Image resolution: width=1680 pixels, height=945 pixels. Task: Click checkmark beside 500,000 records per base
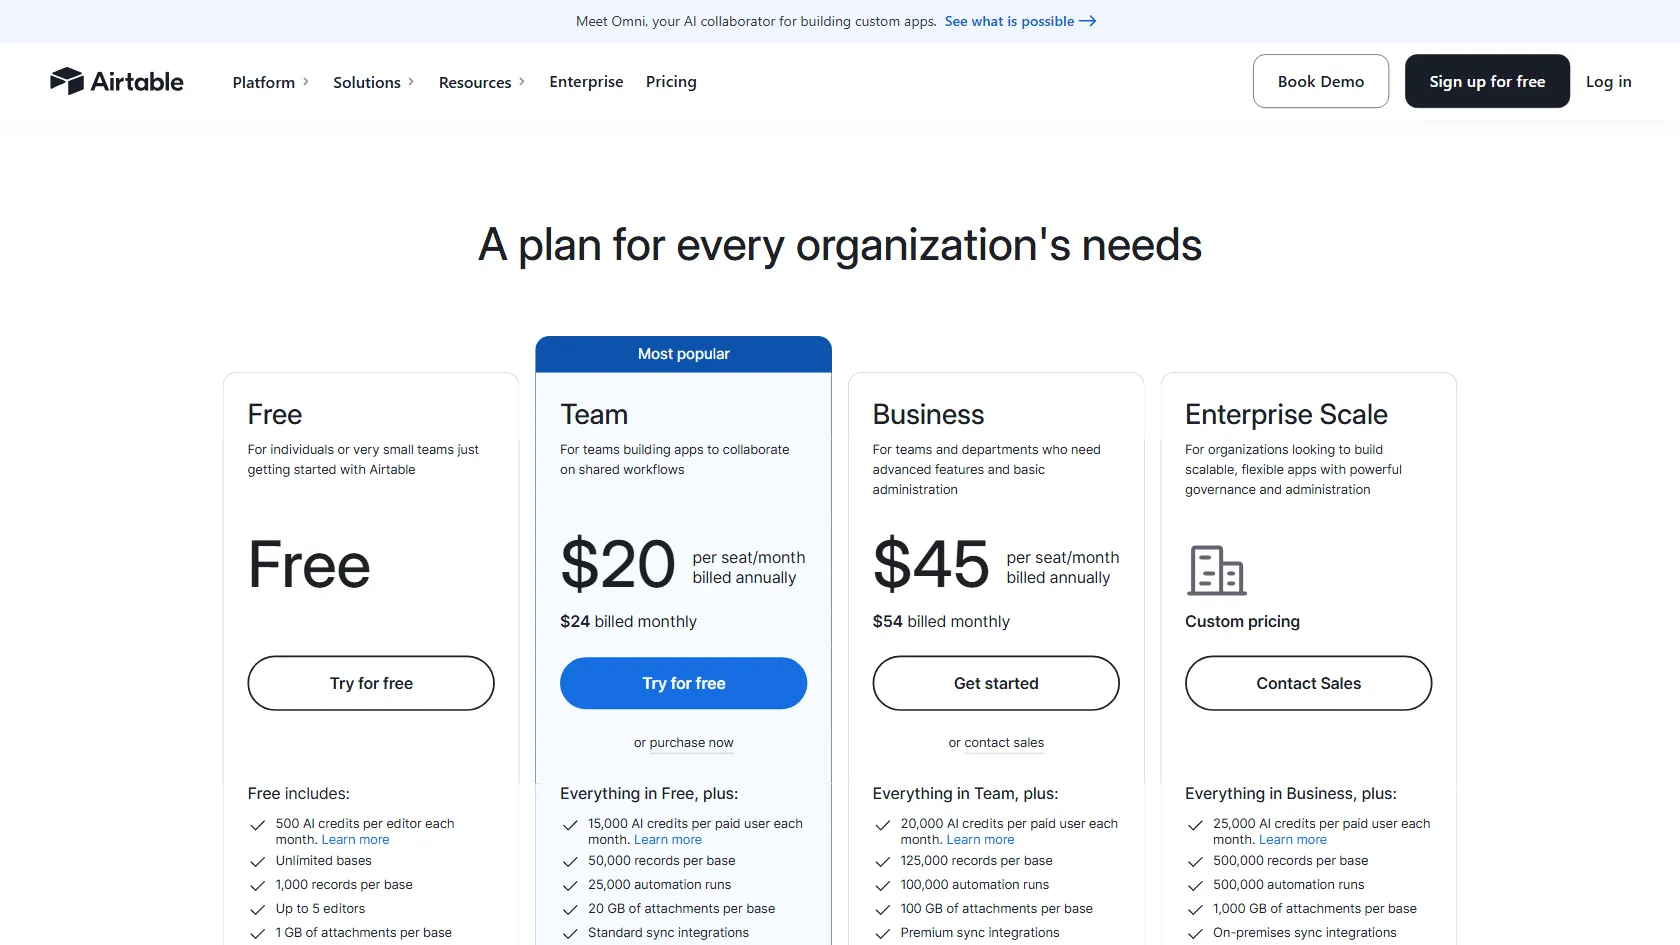click(x=1195, y=861)
